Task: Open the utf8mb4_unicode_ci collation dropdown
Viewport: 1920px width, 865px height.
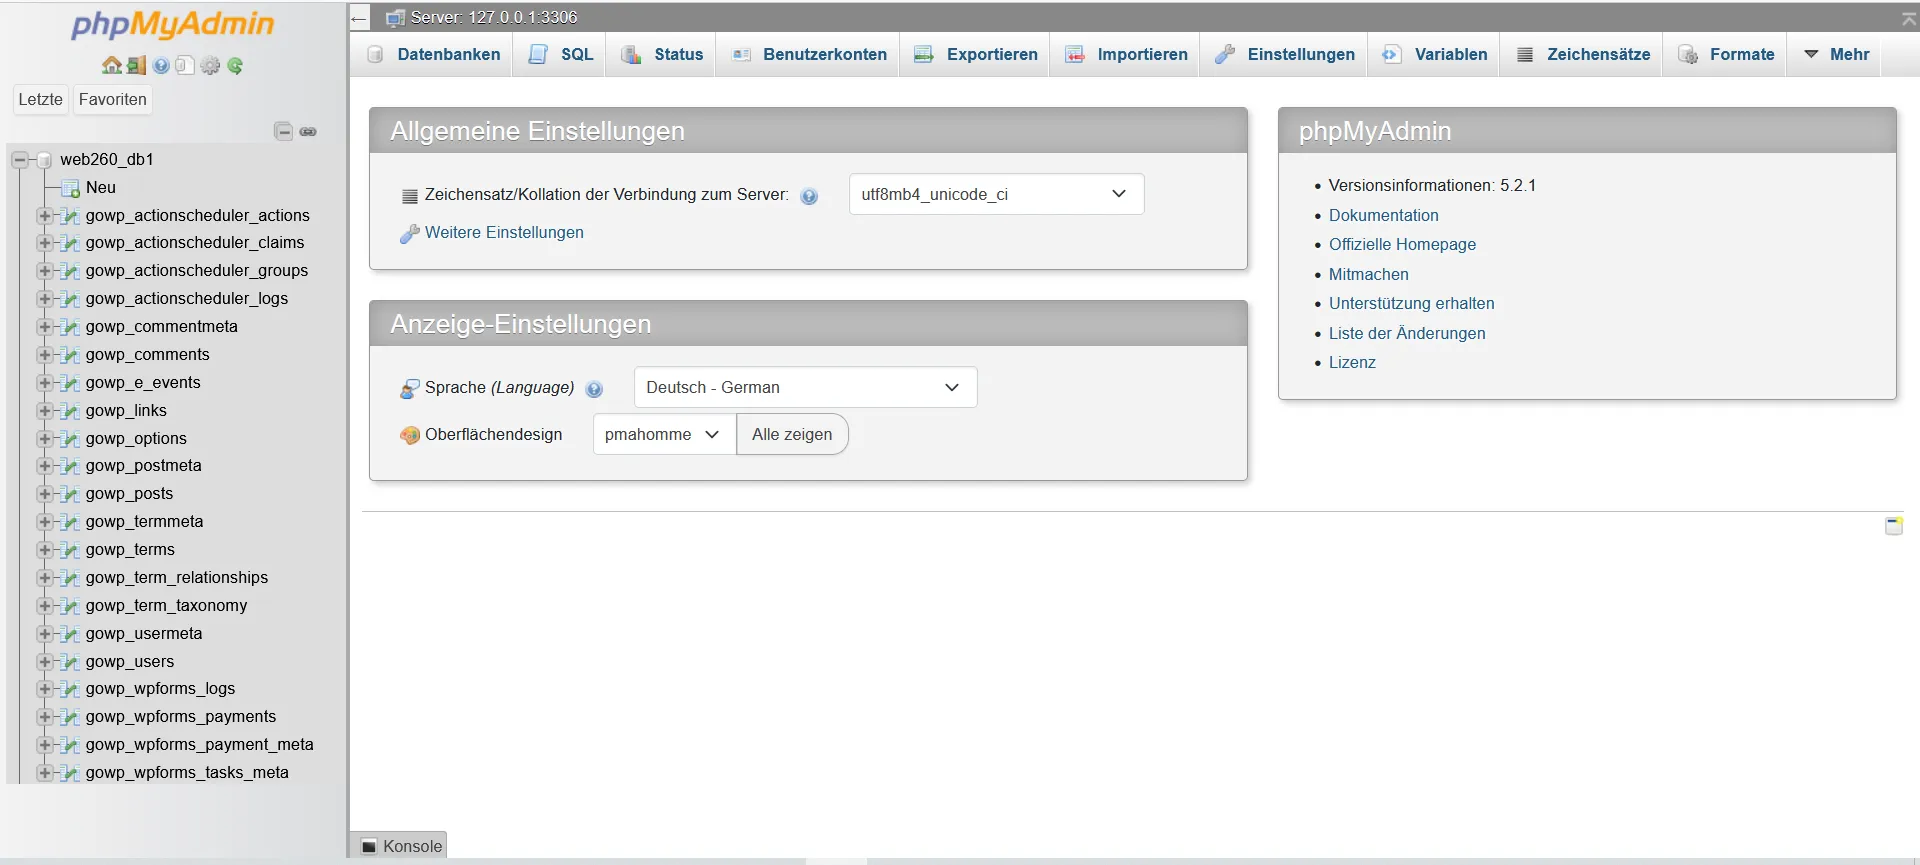Action: pyautogui.click(x=996, y=195)
